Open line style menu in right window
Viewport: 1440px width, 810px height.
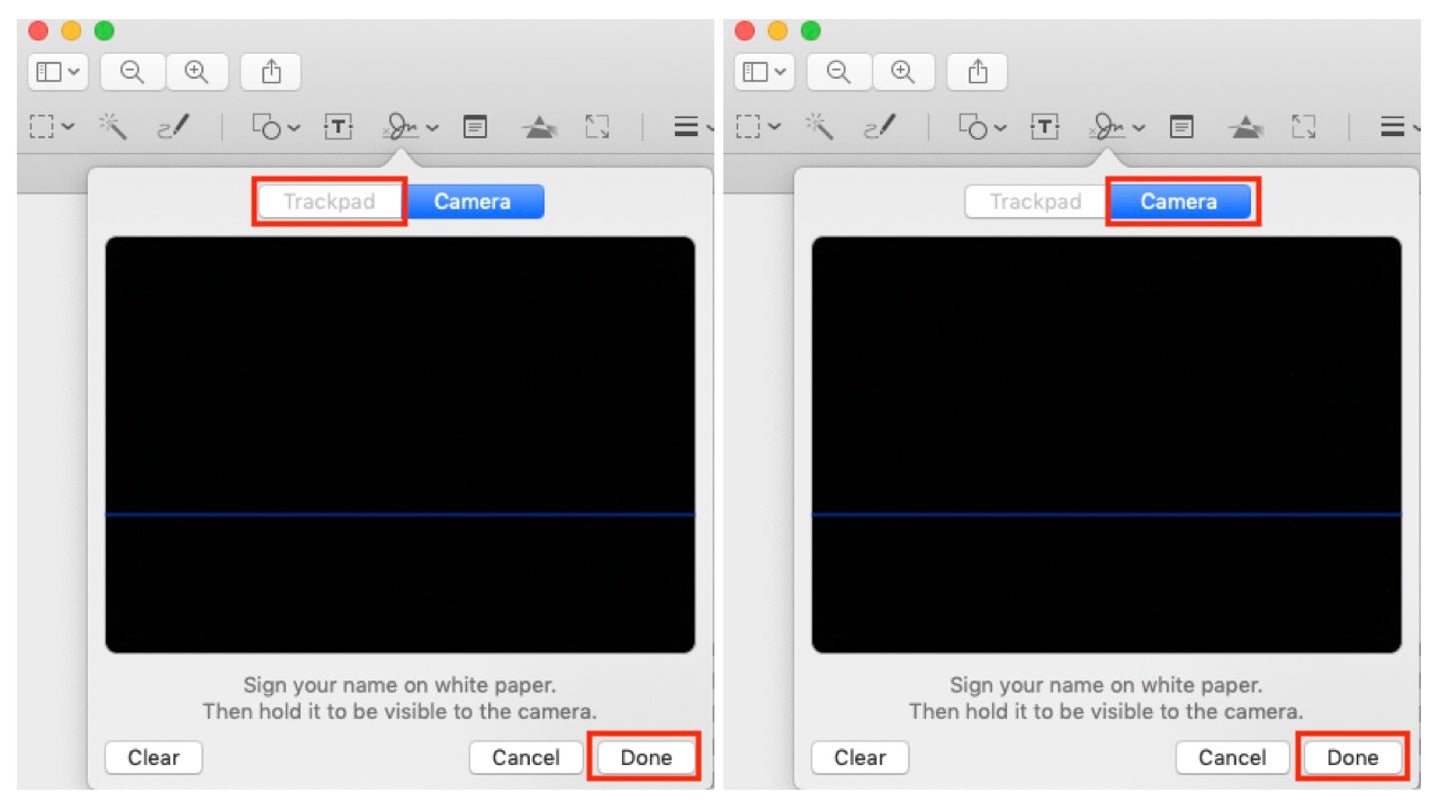[x=1398, y=127]
